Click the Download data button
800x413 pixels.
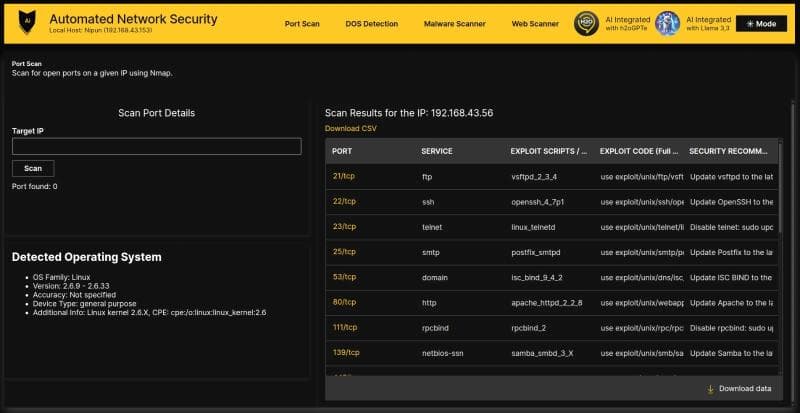coord(739,389)
